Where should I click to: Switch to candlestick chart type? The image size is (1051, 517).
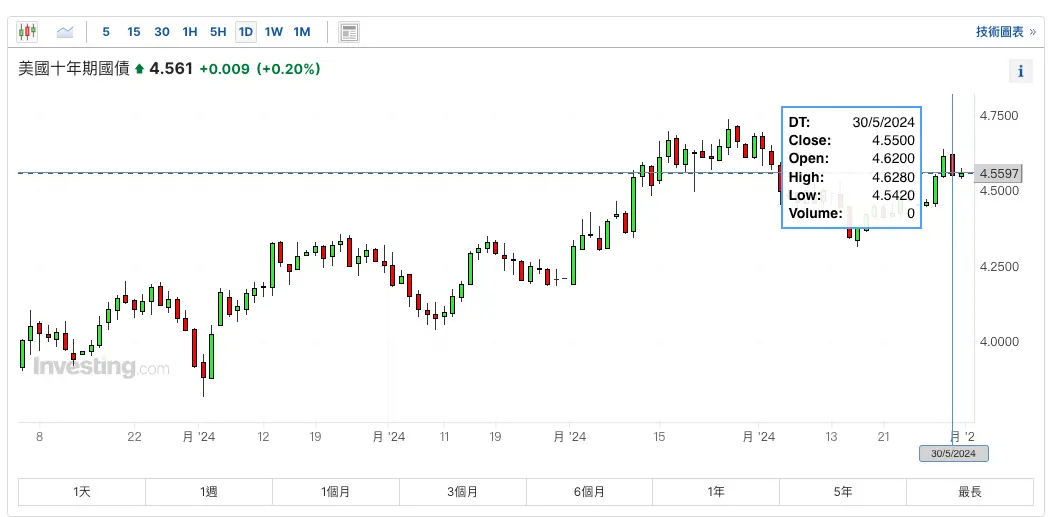coord(28,32)
